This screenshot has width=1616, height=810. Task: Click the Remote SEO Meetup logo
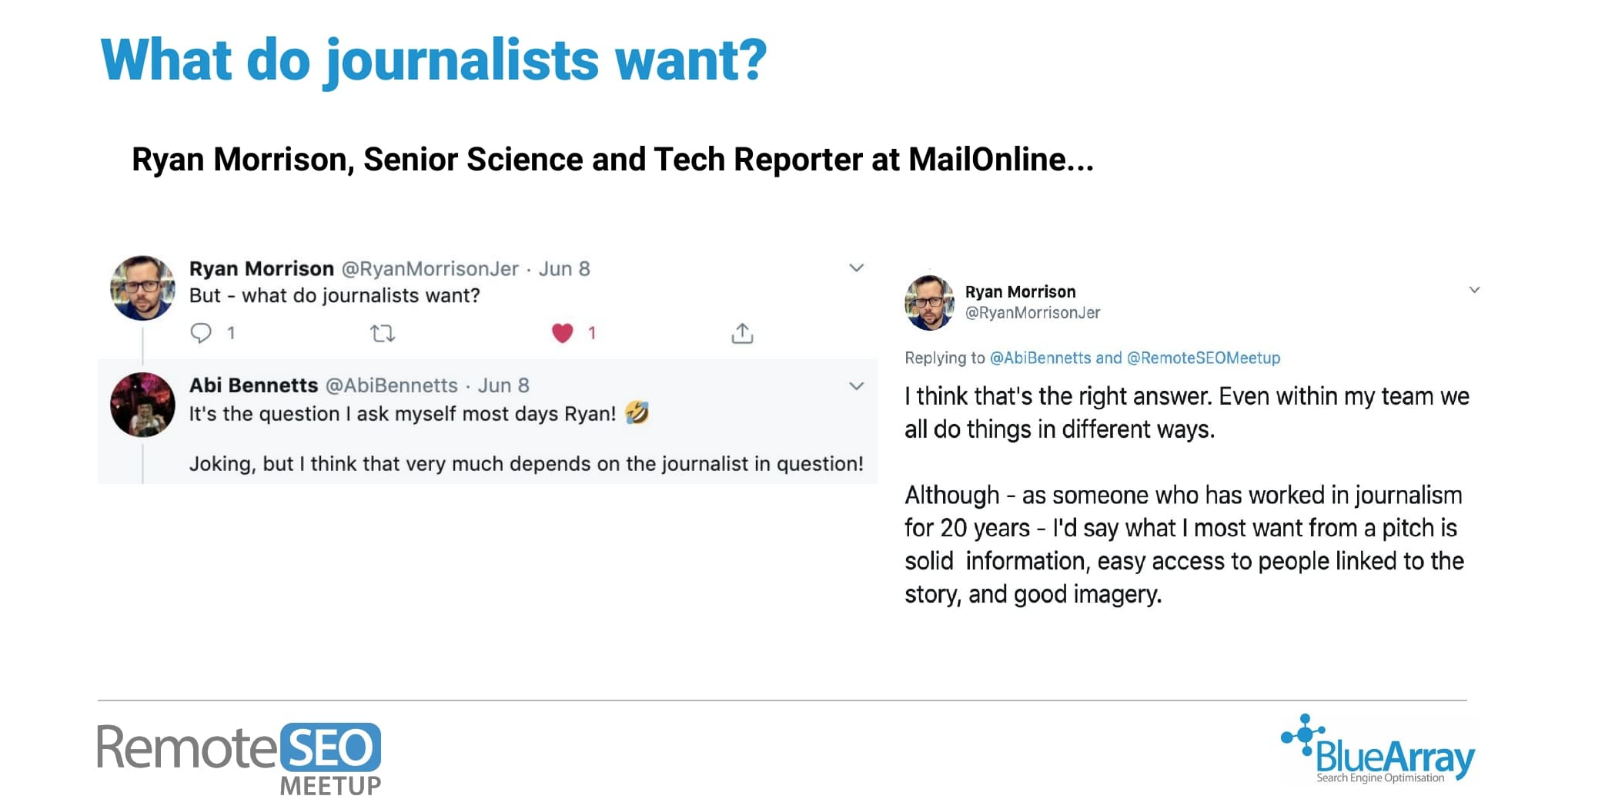click(x=239, y=759)
